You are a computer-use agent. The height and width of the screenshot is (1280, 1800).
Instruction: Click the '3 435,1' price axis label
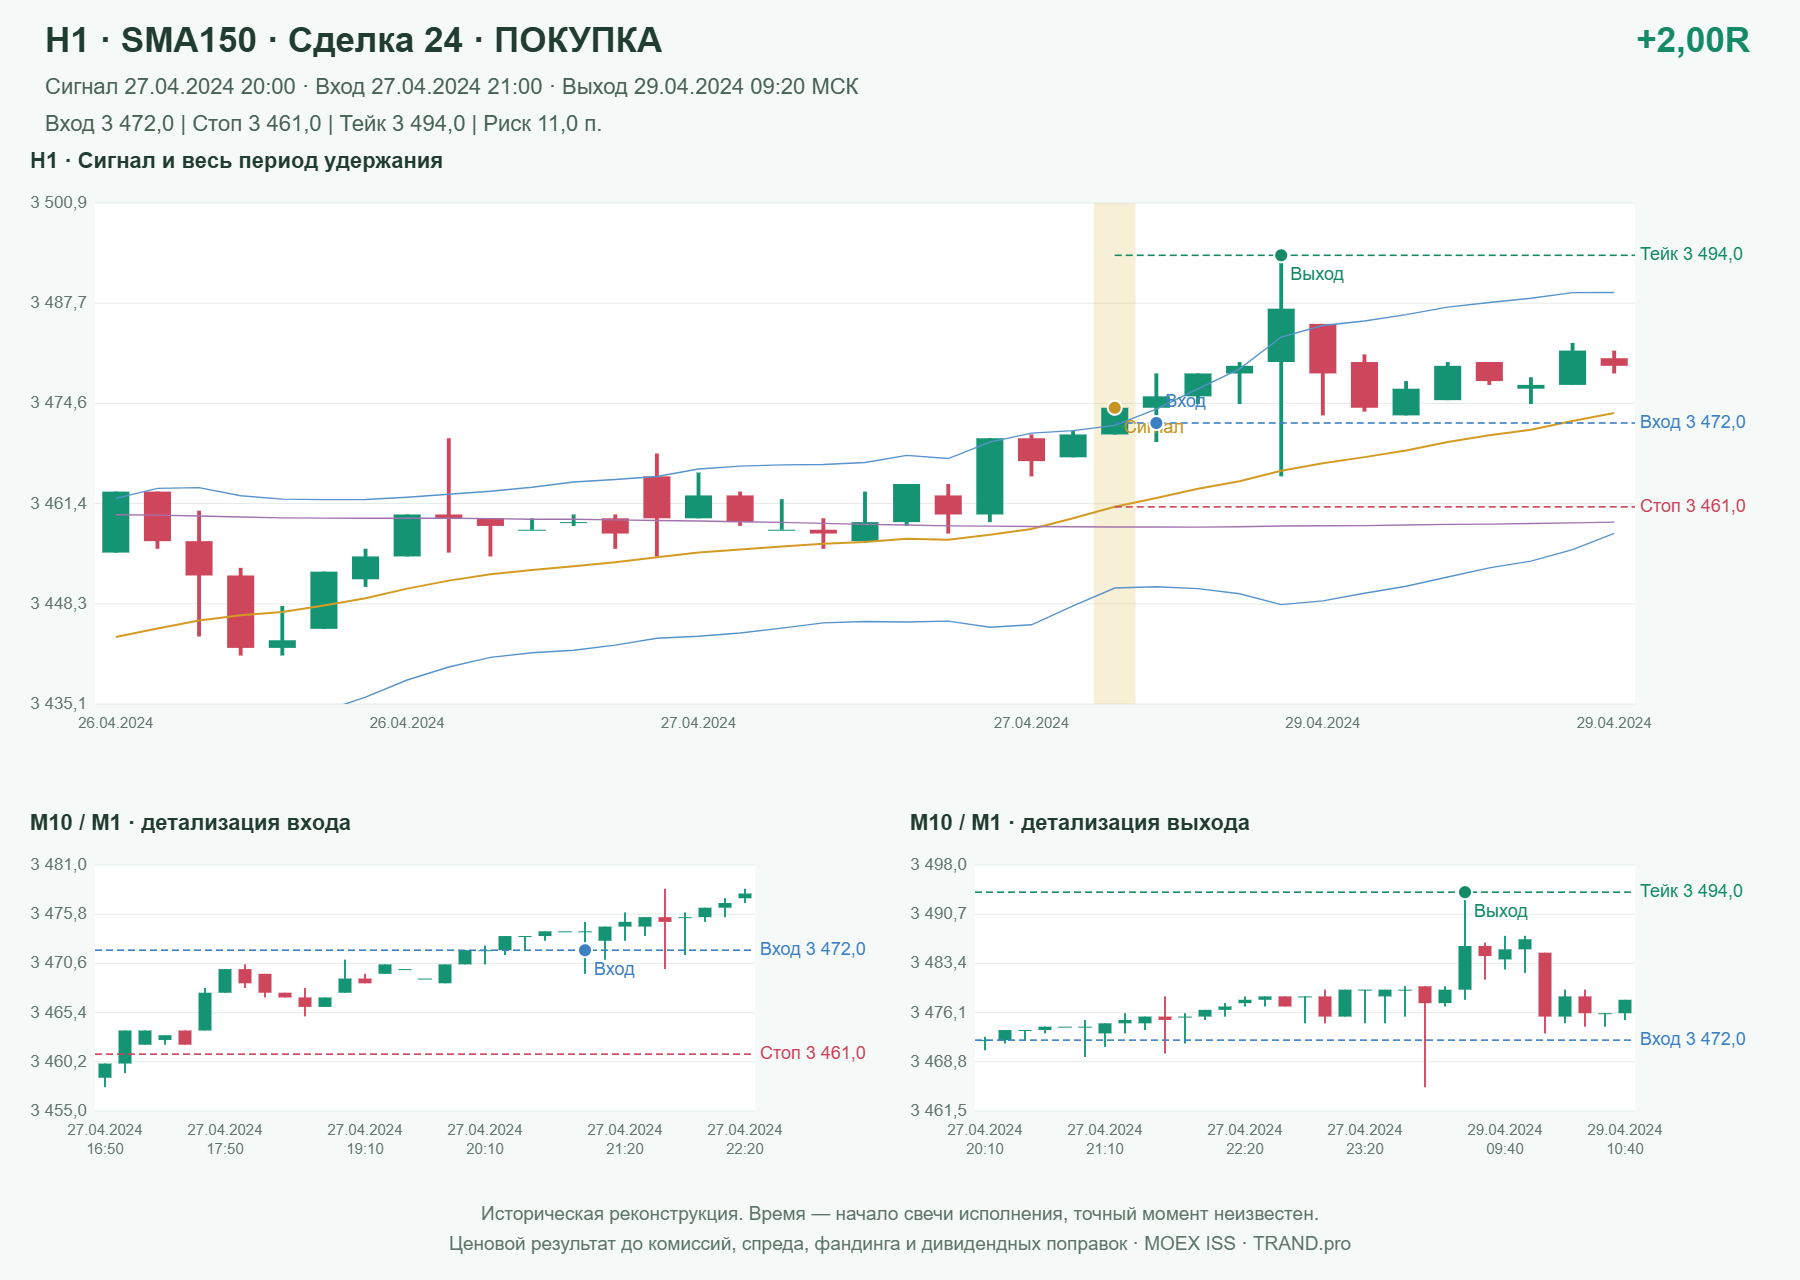(58, 704)
